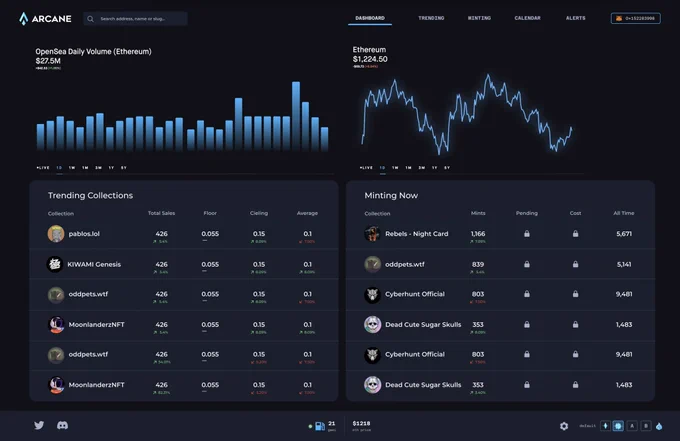Switch to the Dashboard tab
The height and width of the screenshot is (441, 680).
pos(370,18)
